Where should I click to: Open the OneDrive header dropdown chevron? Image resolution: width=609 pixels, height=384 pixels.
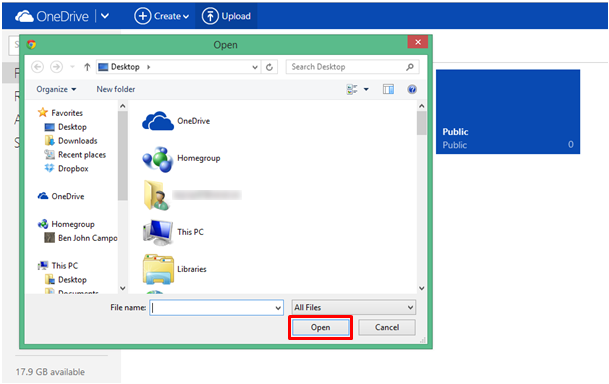105,16
